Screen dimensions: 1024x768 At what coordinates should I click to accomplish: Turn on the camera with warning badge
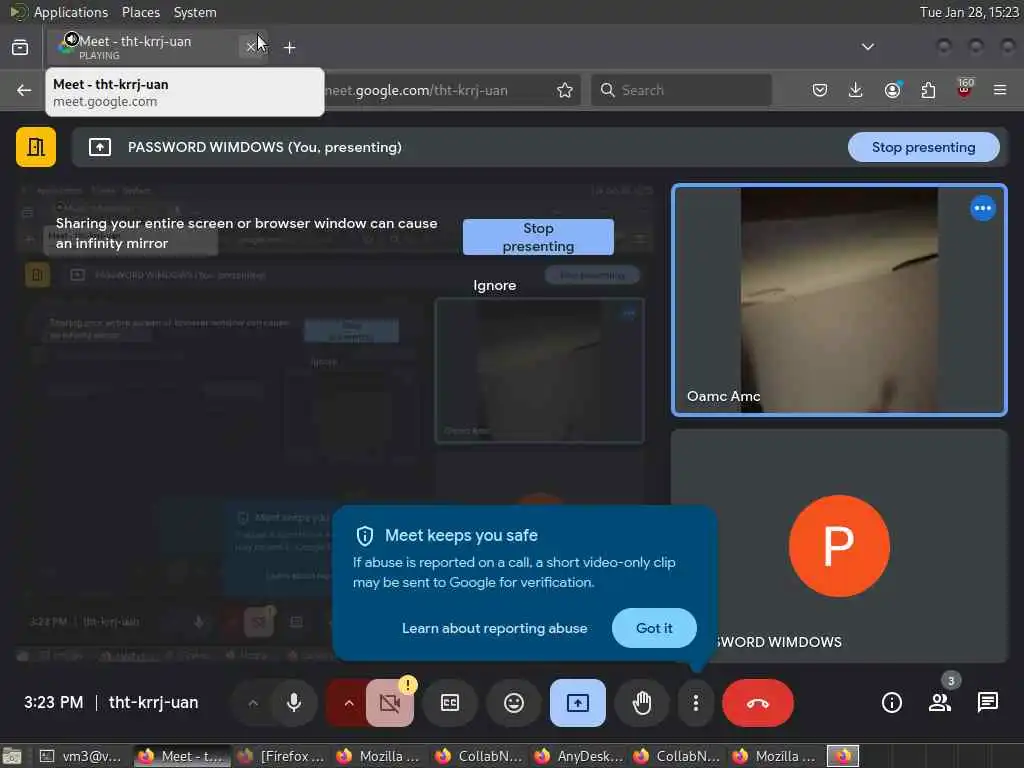point(390,703)
